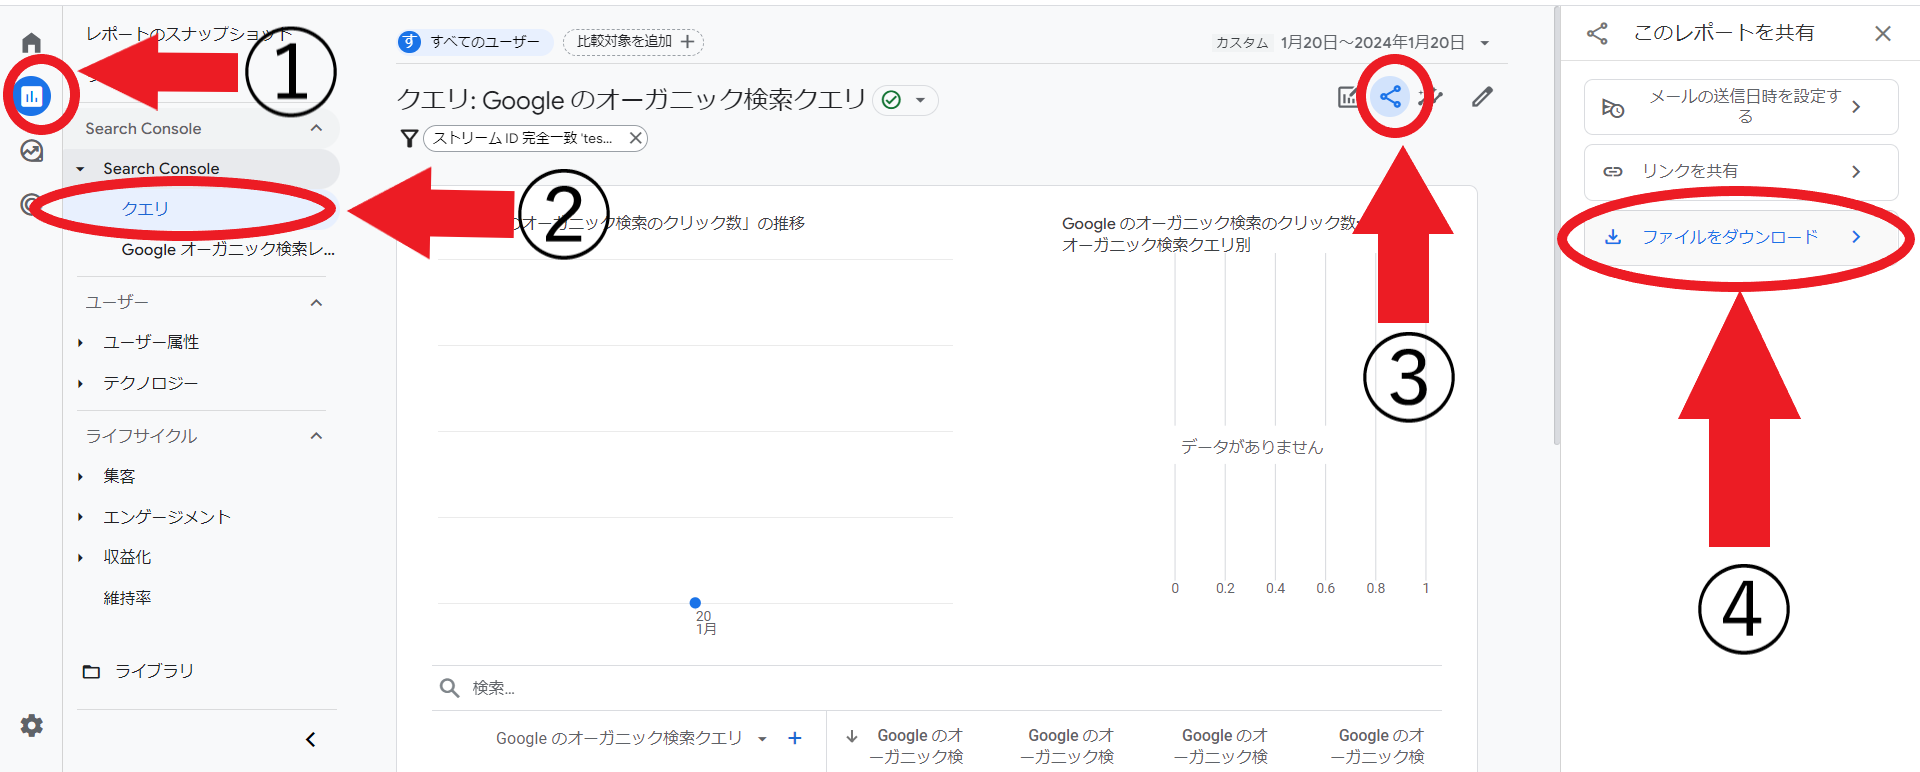The width and height of the screenshot is (1920, 772).
Task: Collapse the report navigation panel
Action: [x=310, y=740]
